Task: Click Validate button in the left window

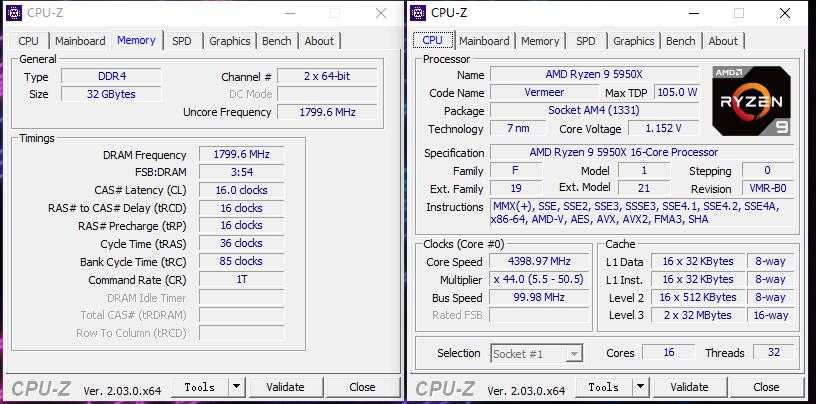Action: (x=285, y=387)
